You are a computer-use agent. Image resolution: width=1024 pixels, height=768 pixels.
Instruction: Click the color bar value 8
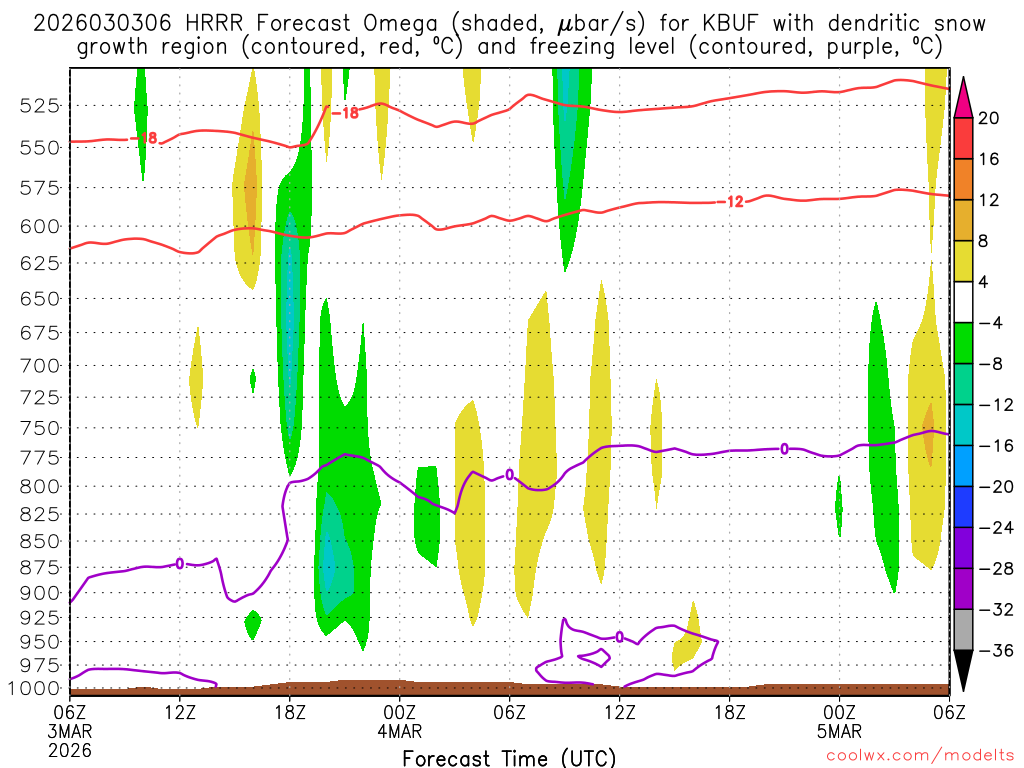pos(983,242)
